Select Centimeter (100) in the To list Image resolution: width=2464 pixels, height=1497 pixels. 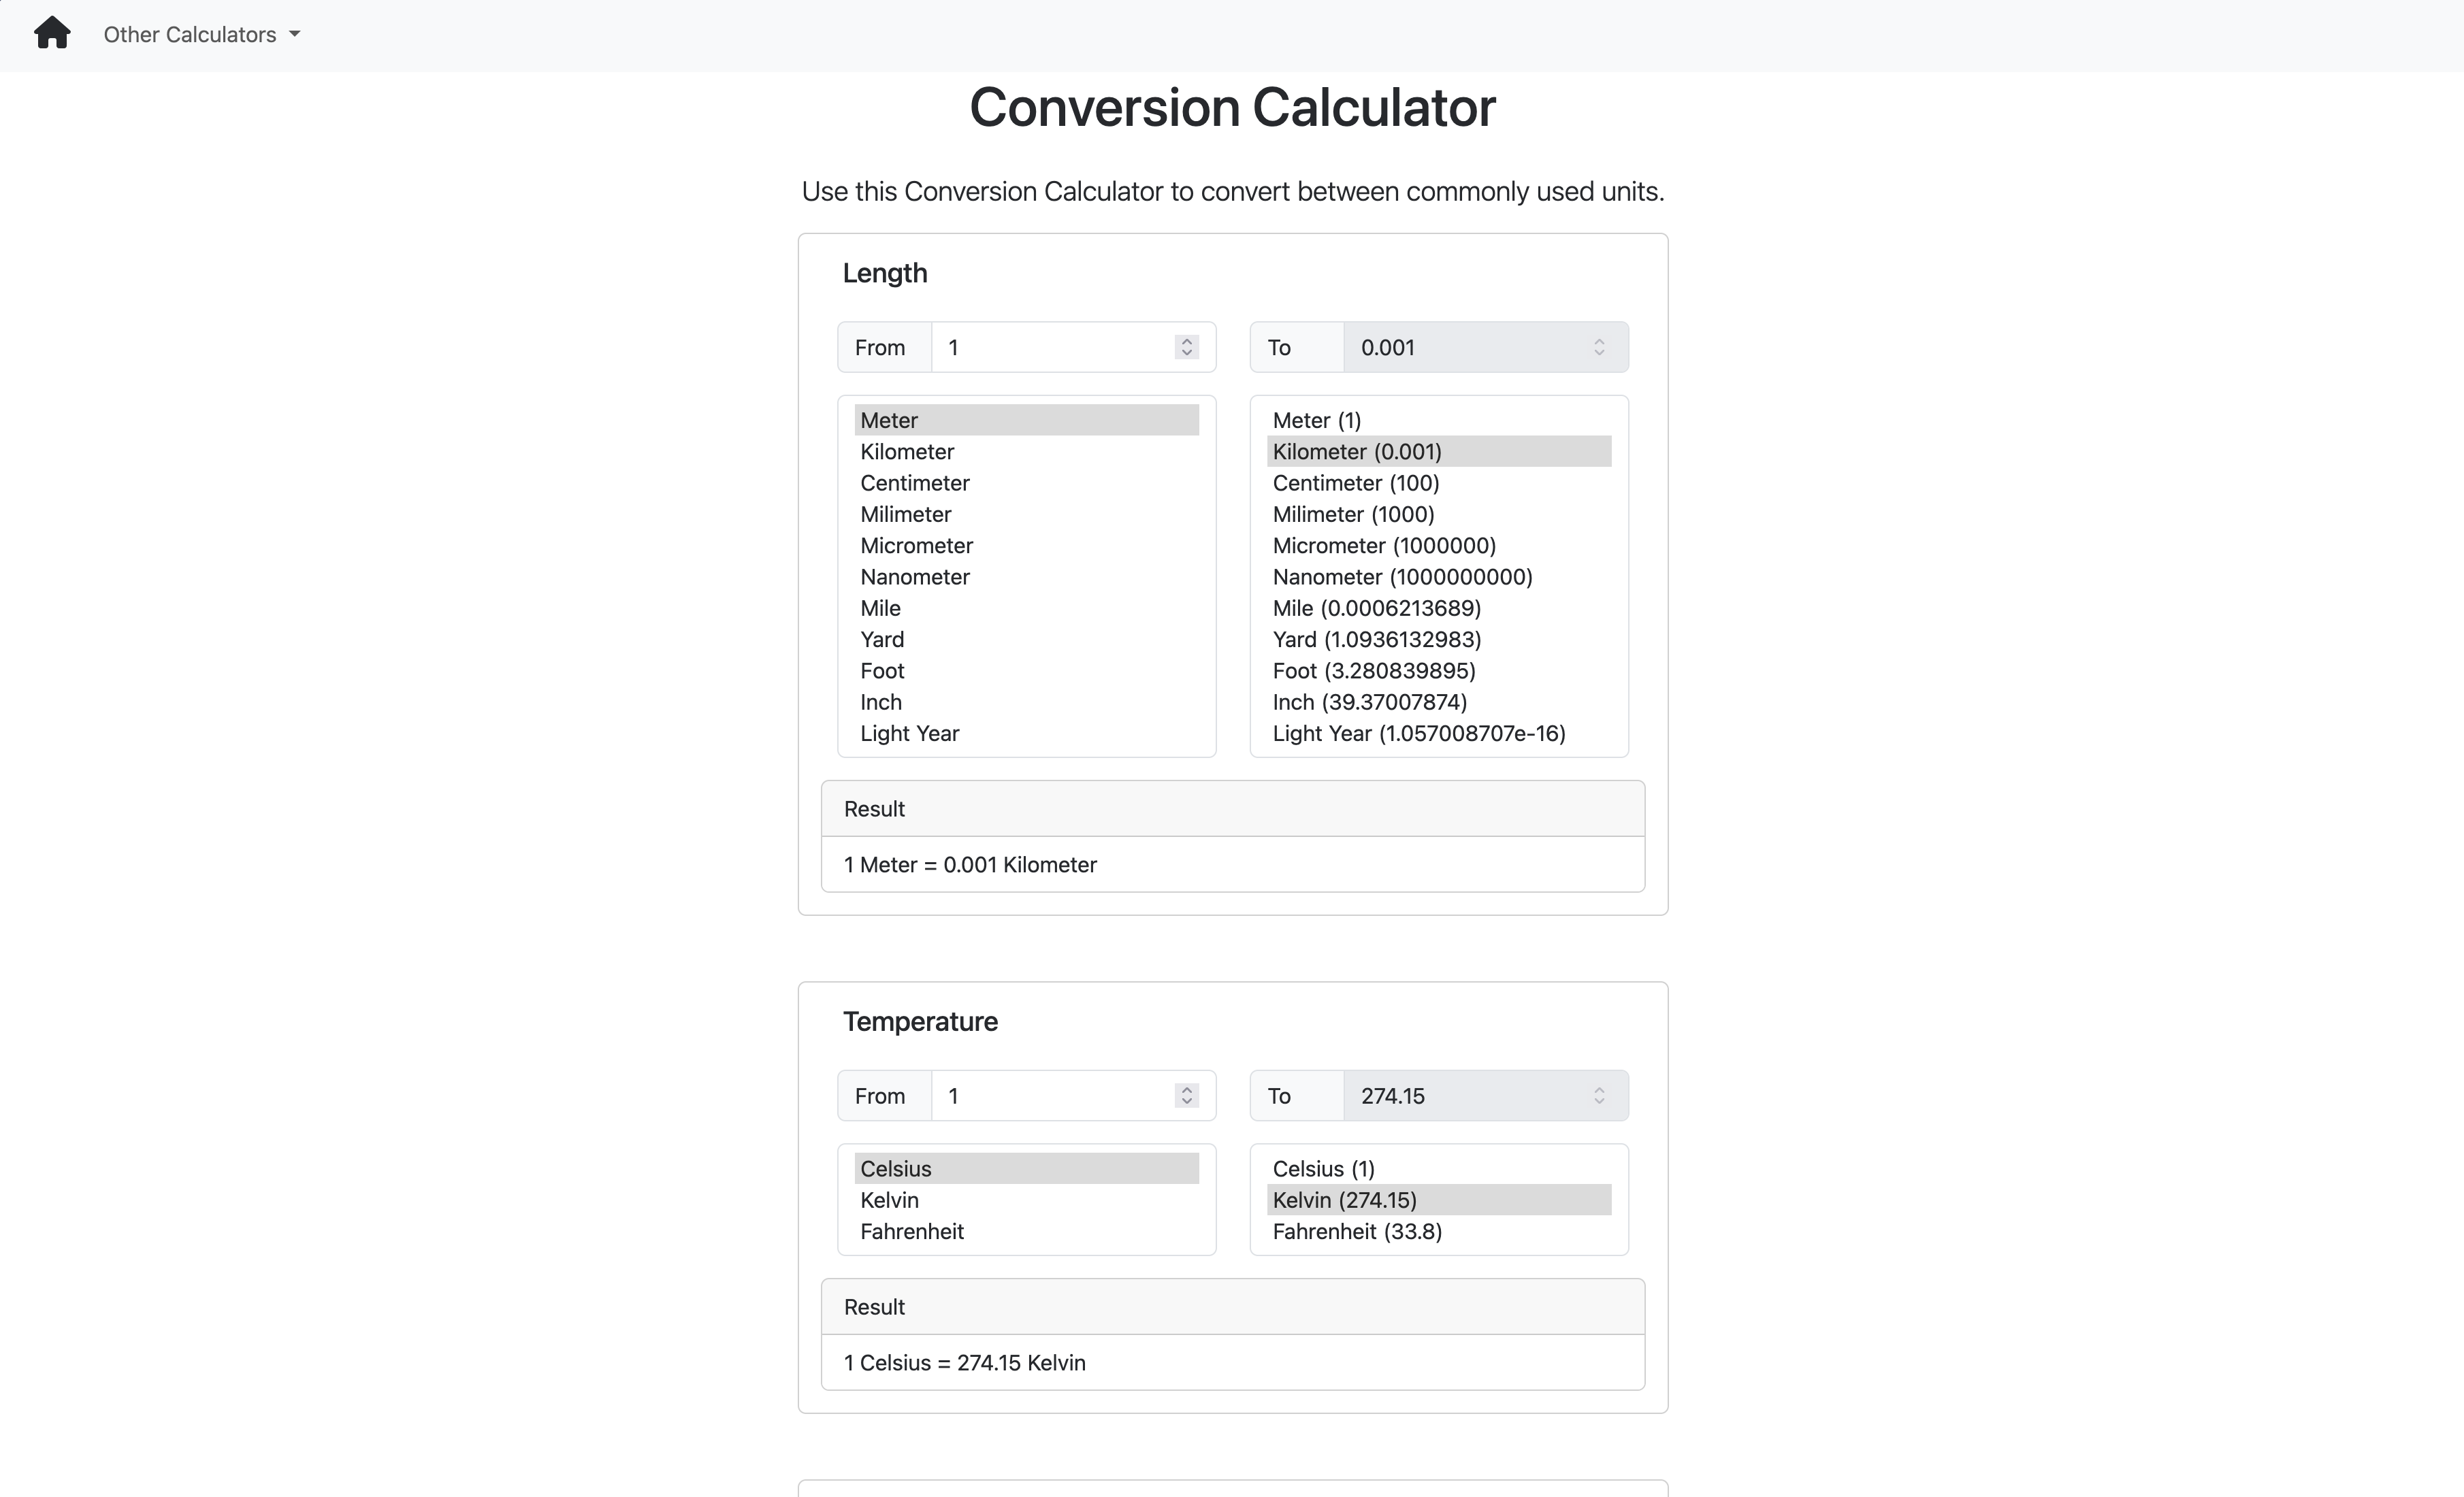pos(1439,483)
